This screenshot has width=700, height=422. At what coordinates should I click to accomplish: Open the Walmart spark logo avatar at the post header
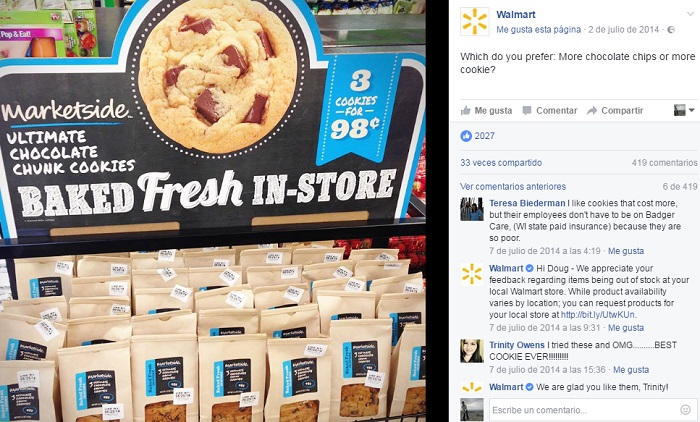[x=474, y=21]
